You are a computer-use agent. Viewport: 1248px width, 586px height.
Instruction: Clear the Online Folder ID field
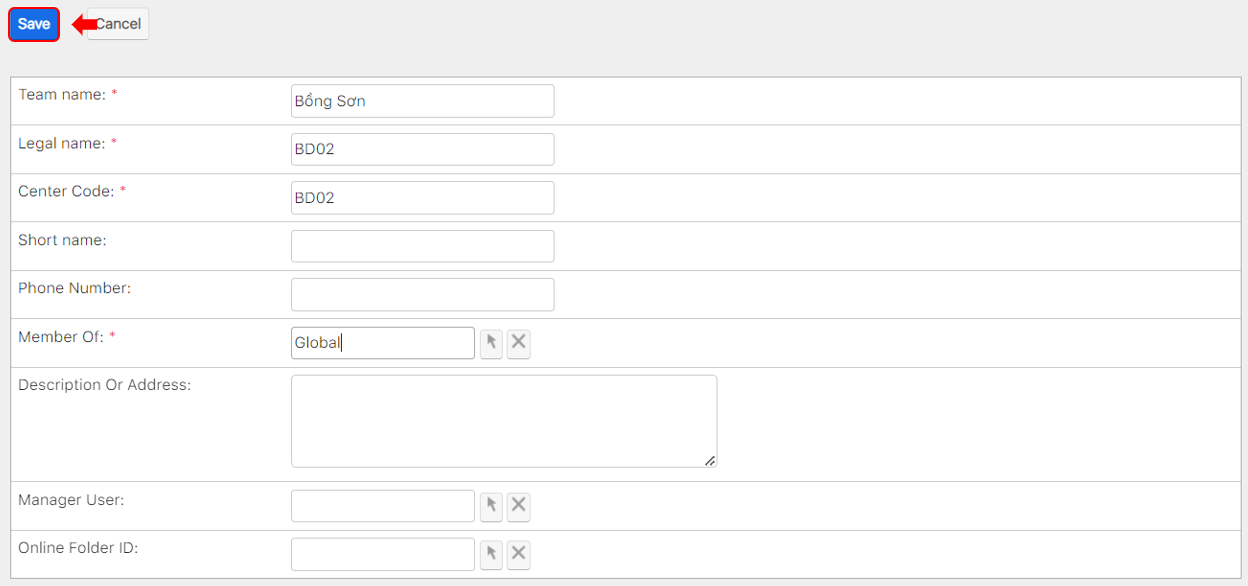(x=518, y=554)
